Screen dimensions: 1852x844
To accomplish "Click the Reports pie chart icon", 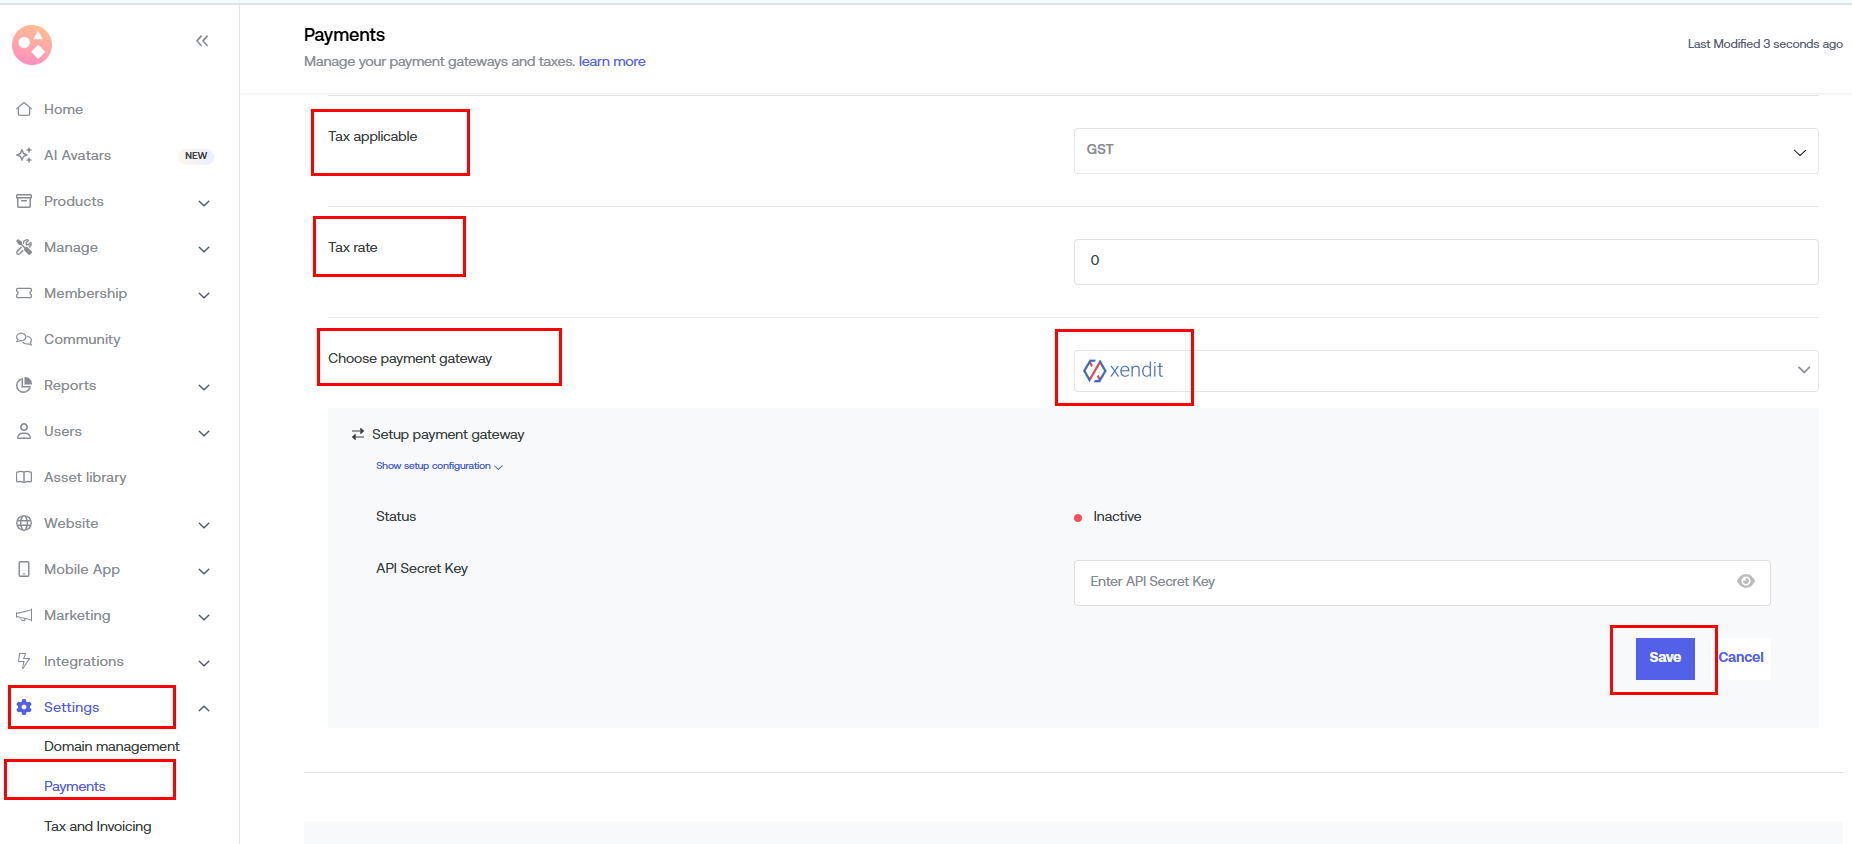I will pyautogui.click(x=24, y=385).
